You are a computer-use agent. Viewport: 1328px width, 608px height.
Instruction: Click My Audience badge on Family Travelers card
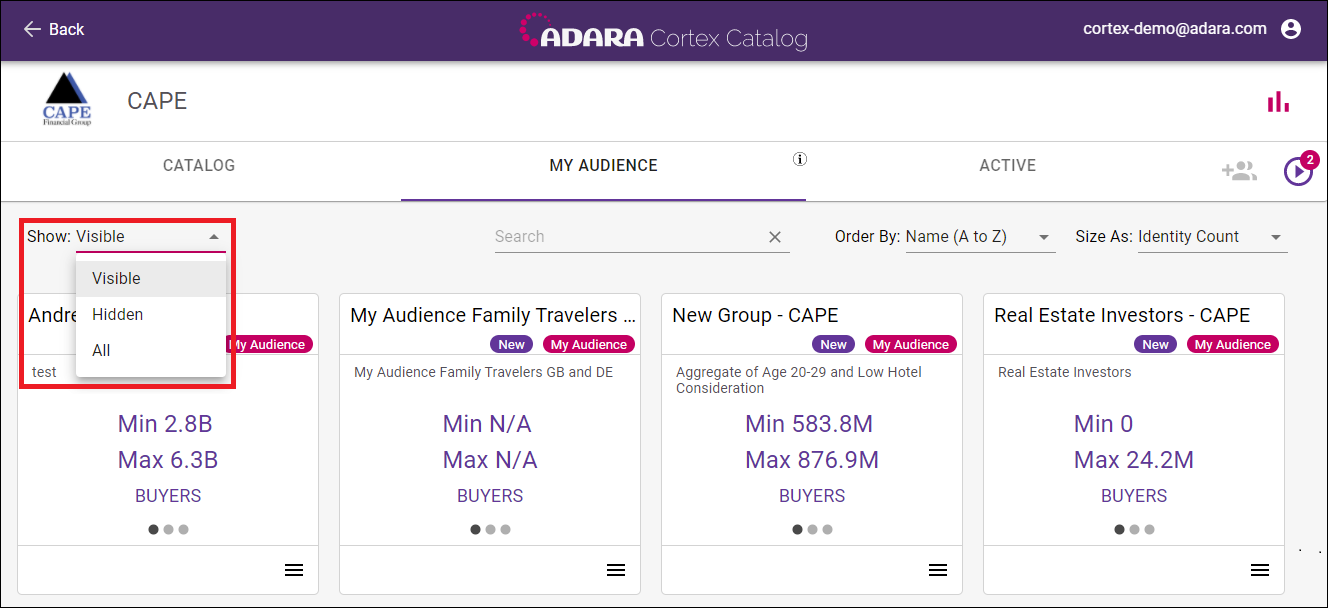click(589, 344)
